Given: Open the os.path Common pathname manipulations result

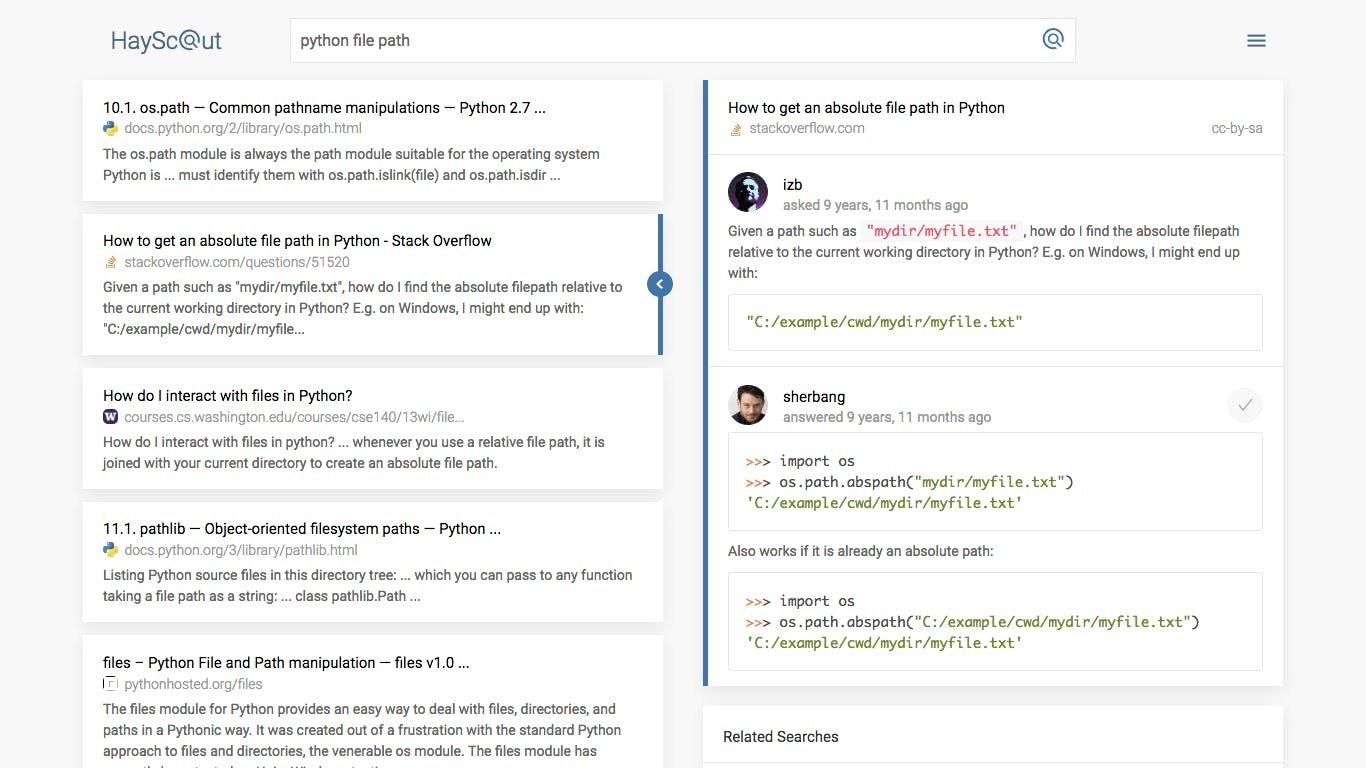Looking at the screenshot, I should tap(324, 108).
